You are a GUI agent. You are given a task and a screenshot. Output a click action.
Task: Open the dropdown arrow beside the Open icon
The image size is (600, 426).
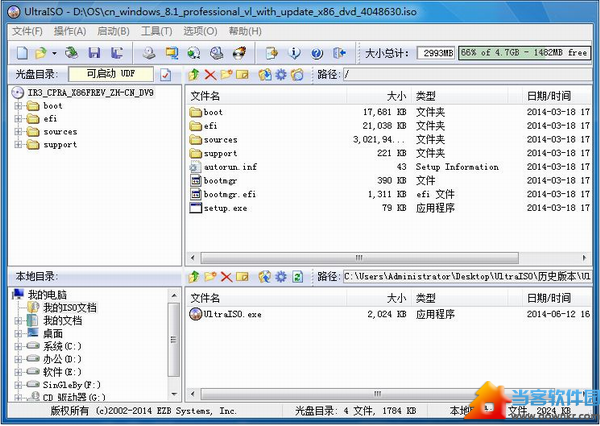[54, 53]
